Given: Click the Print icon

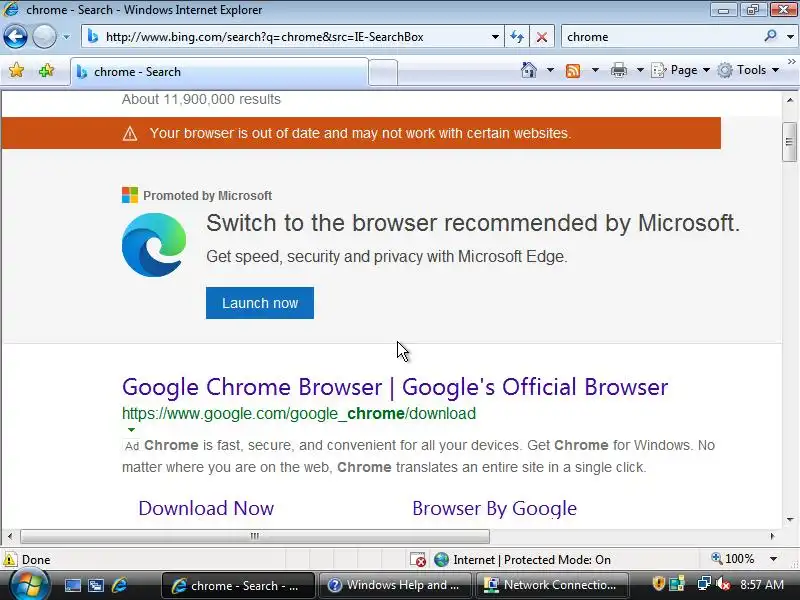Looking at the screenshot, I should [618, 70].
